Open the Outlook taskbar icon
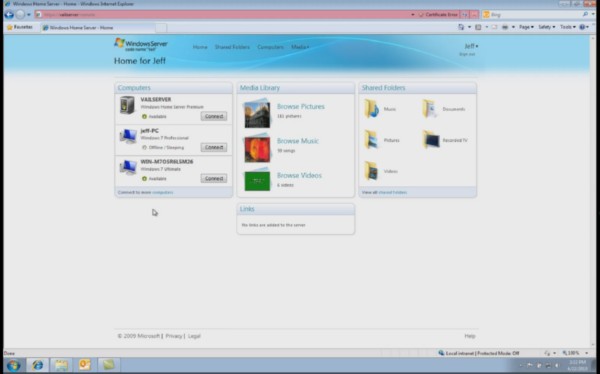Image resolution: width=600 pixels, height=374 pixels. coord(85,365)
